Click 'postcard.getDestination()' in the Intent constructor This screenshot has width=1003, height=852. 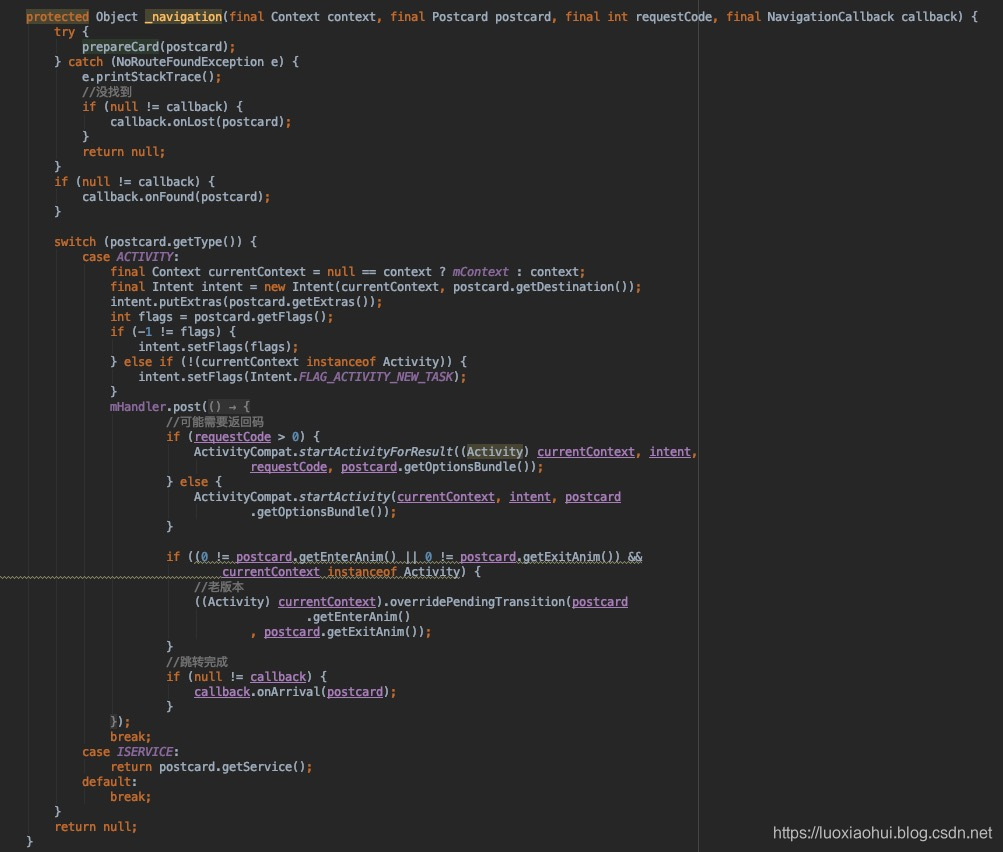pyautogui.click(x=544, y=287)
